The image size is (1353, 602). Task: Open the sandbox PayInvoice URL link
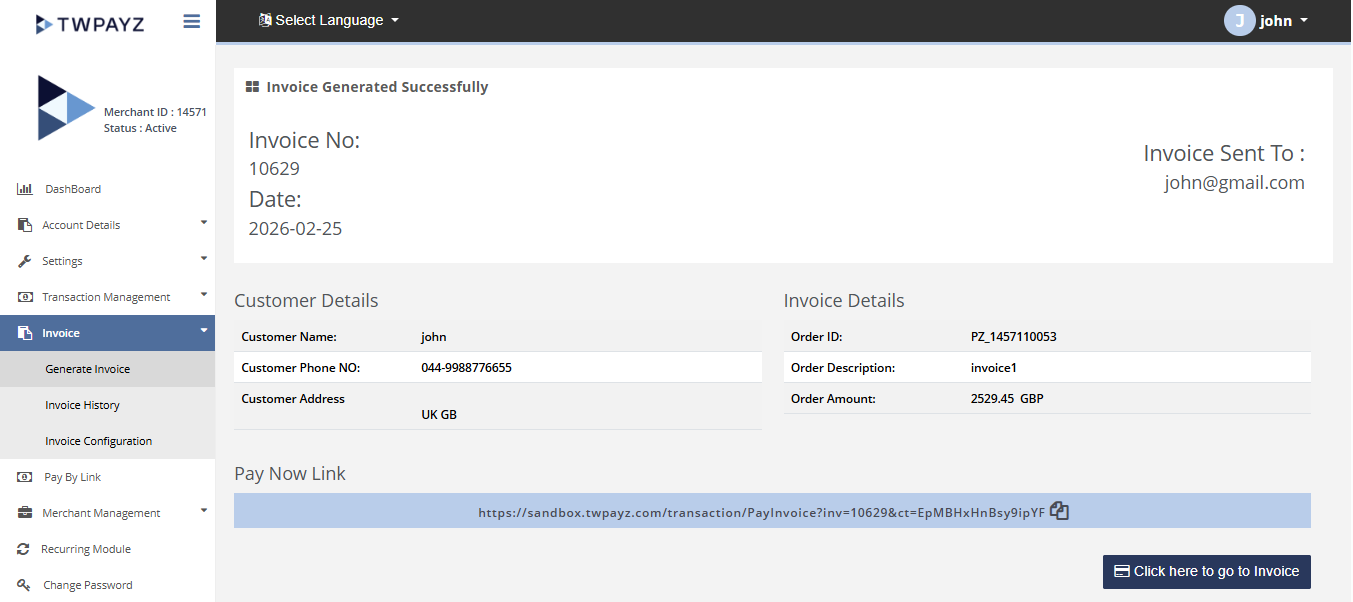[x=760, y=512]
